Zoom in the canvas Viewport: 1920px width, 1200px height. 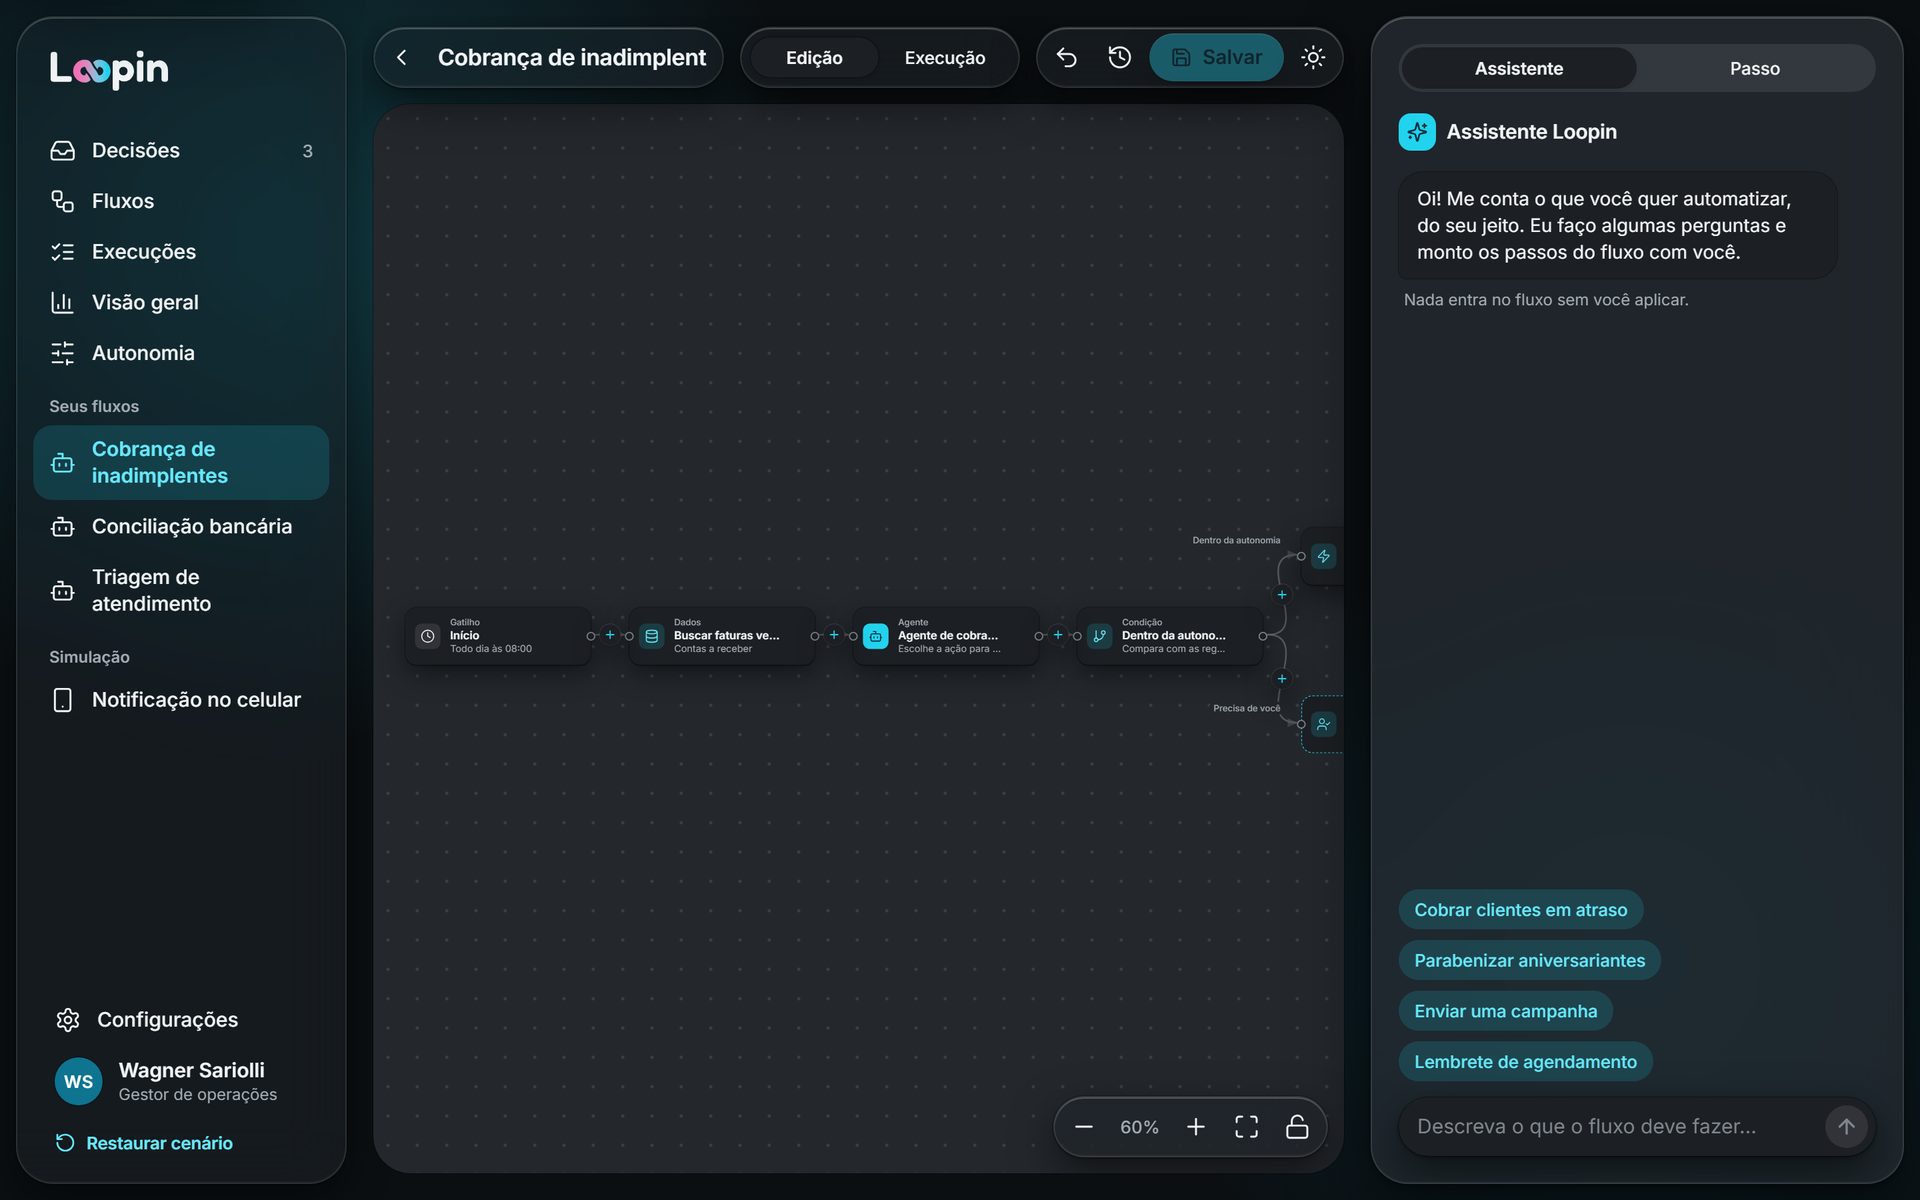(1196, 1127)
